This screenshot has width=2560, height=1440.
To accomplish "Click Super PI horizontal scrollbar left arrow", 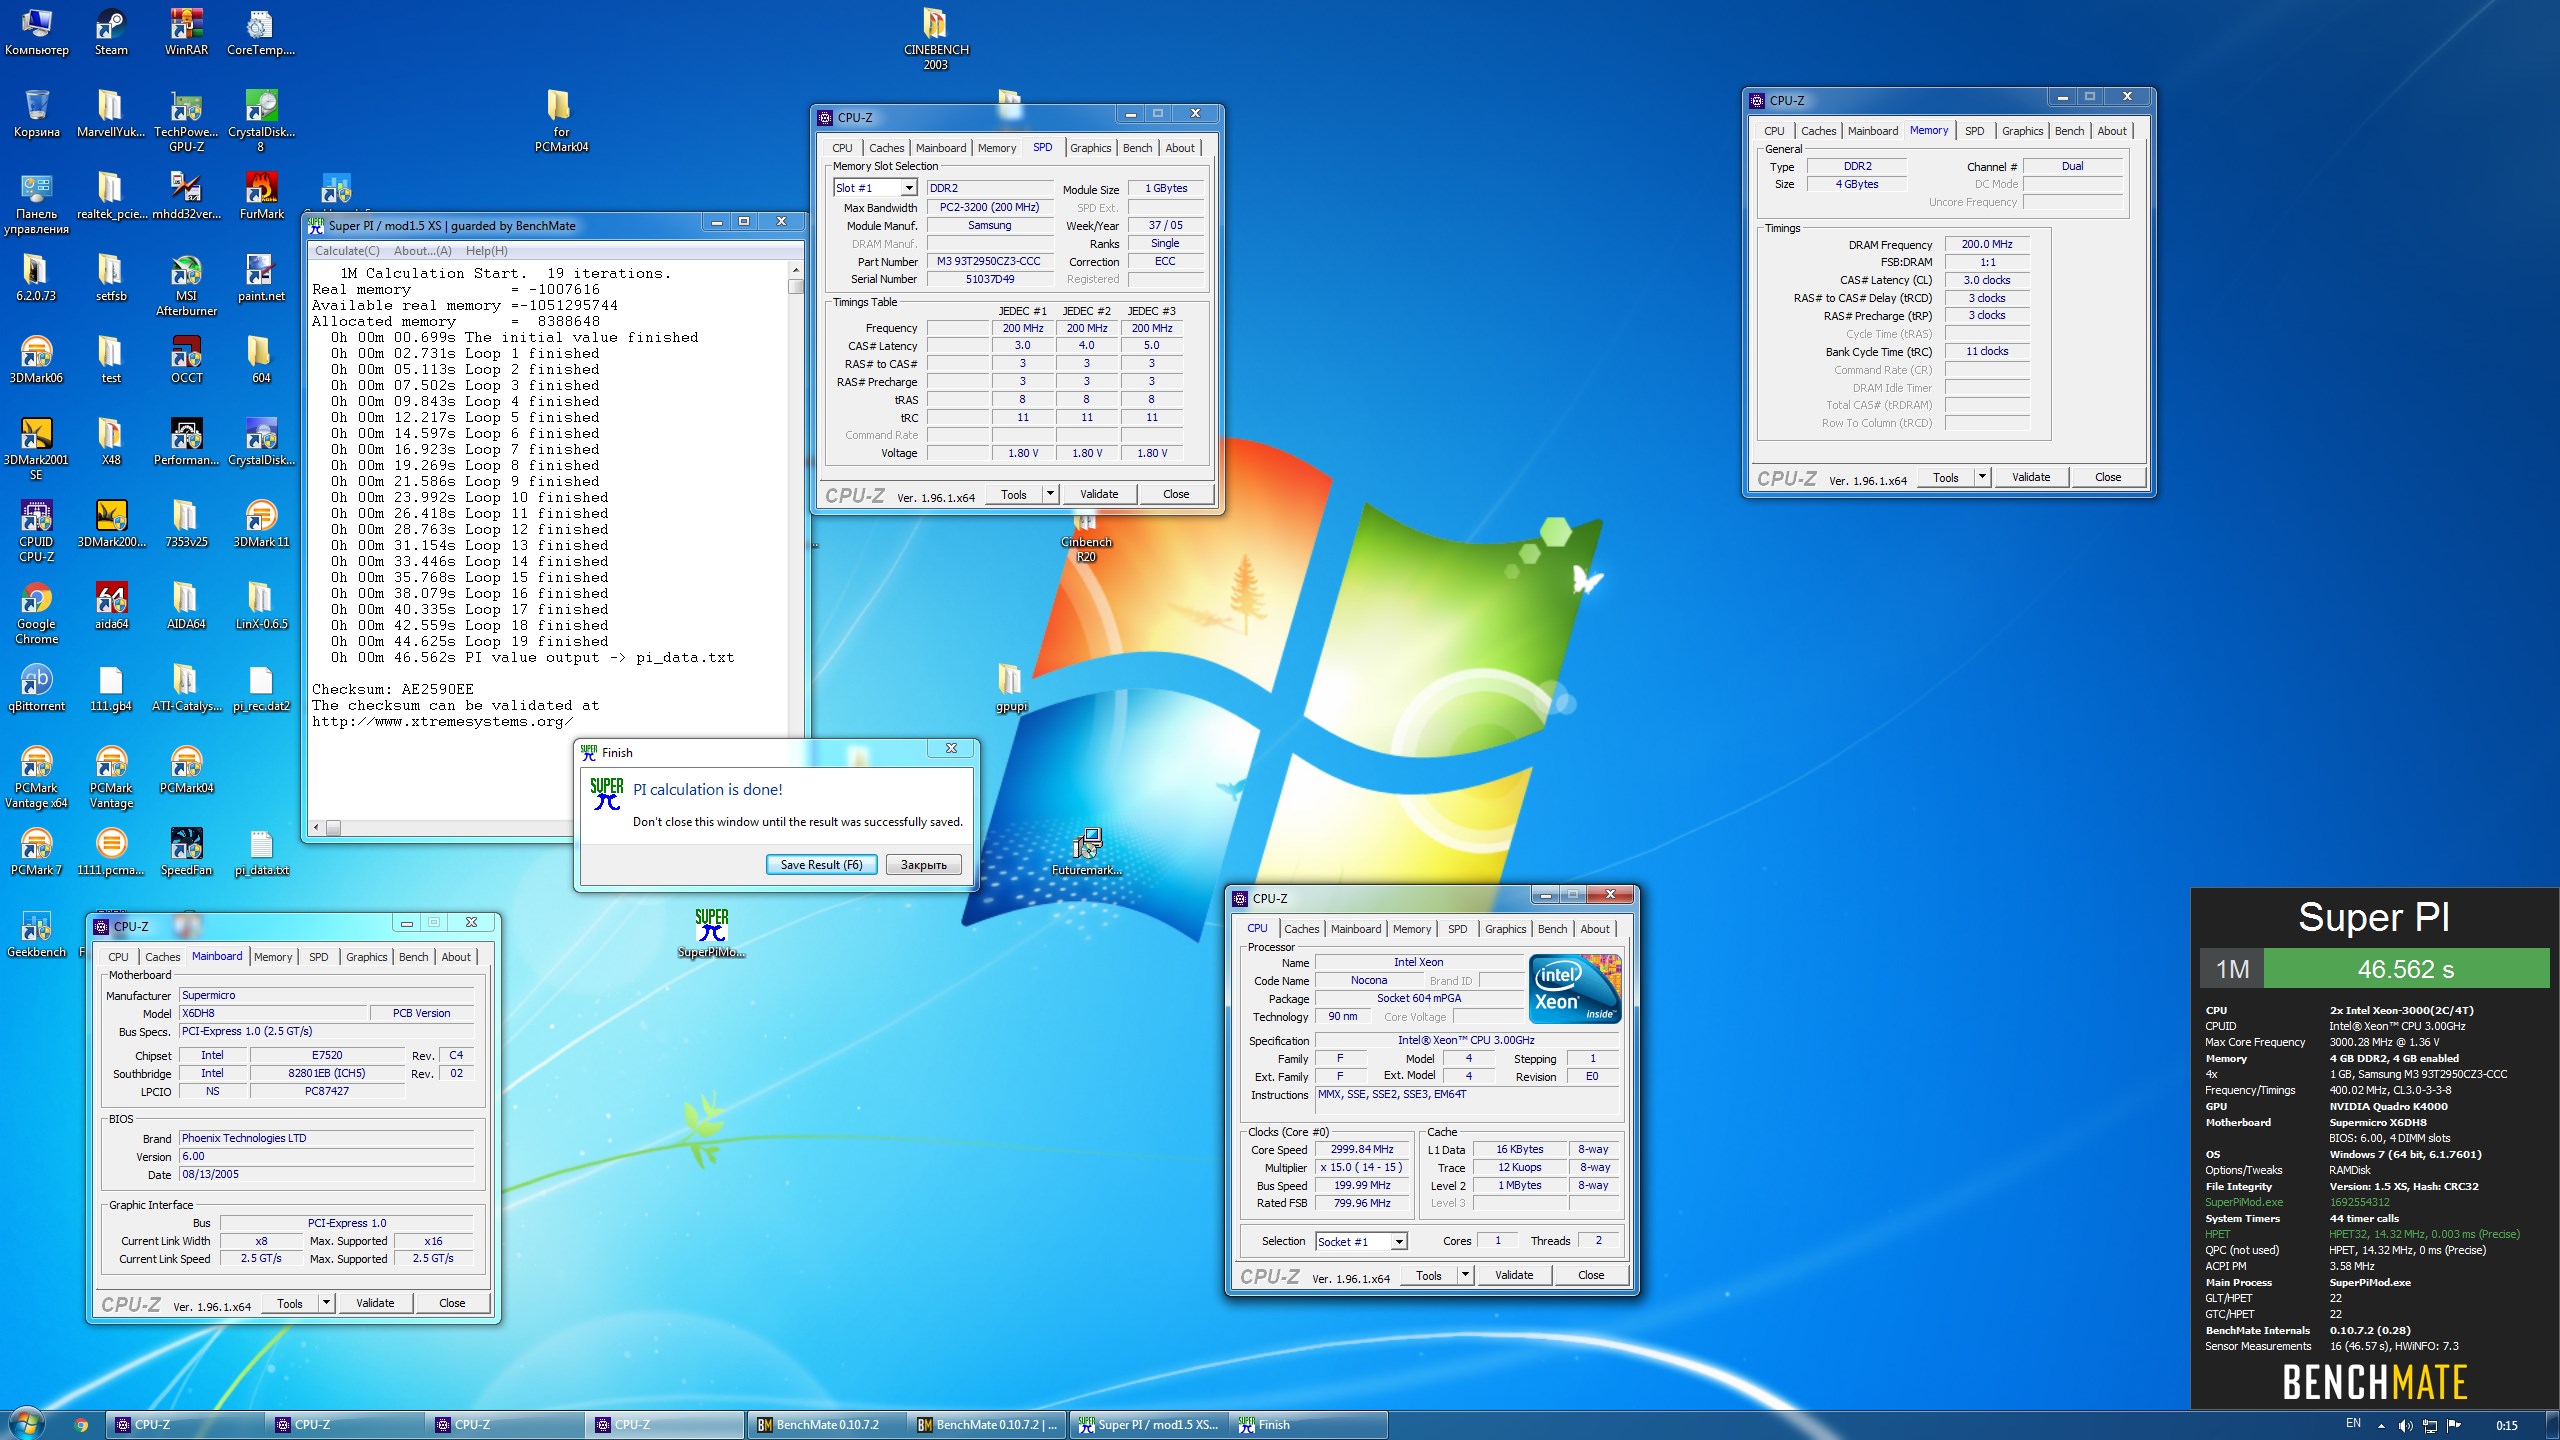I will pos(317,828).
